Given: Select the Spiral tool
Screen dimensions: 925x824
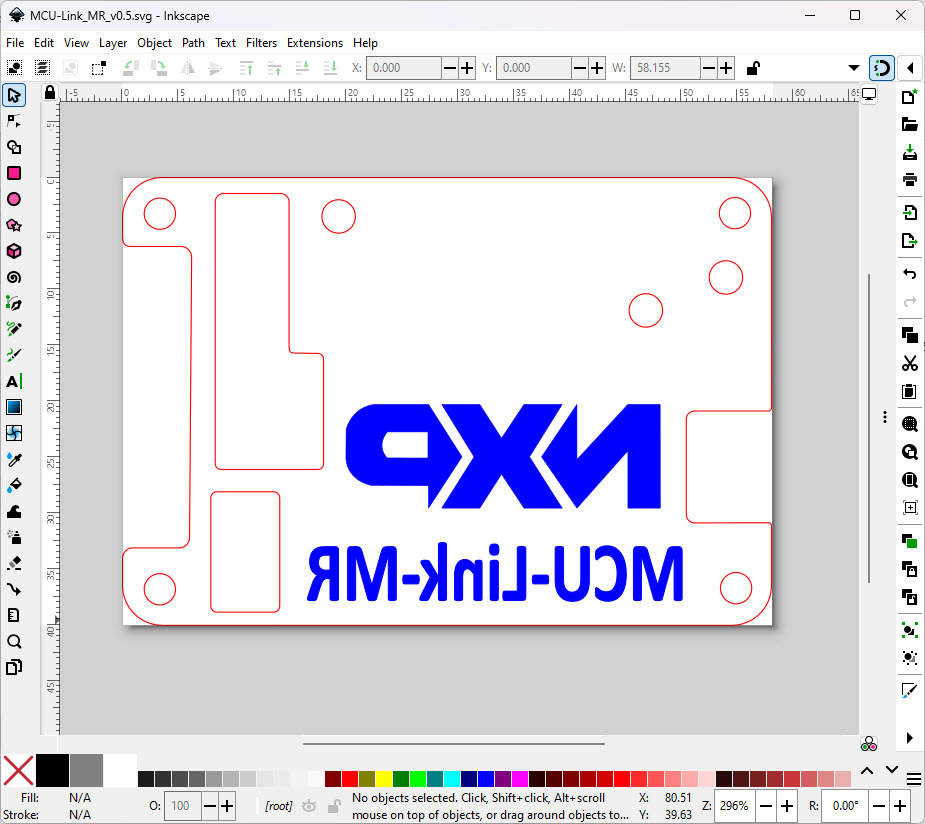Looking at the screenshot, I should [14, 277].
